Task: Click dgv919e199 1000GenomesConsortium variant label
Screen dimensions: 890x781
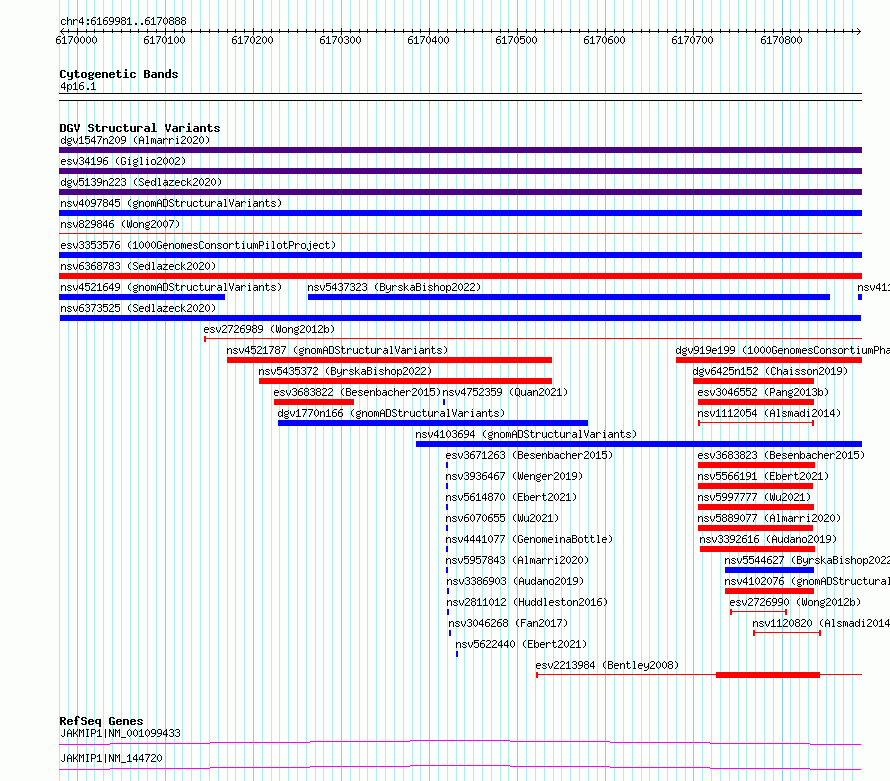Action: pos(782,350)
